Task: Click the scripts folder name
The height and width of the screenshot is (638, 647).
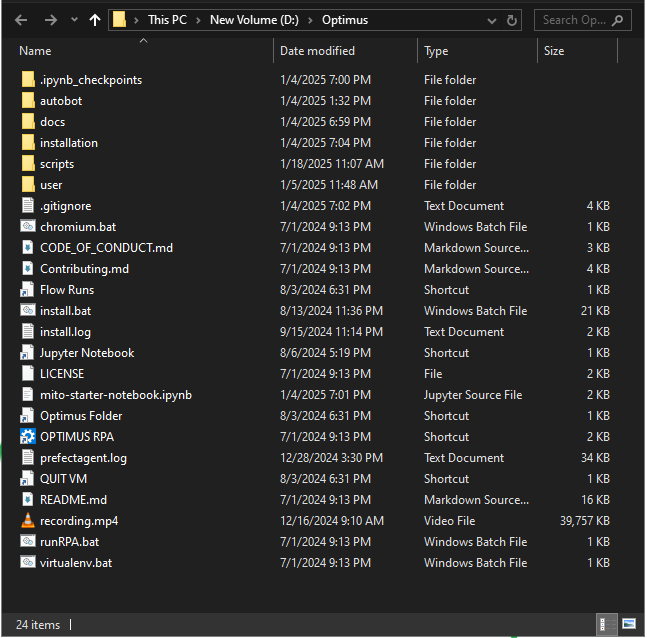Action: click(57, 164)
